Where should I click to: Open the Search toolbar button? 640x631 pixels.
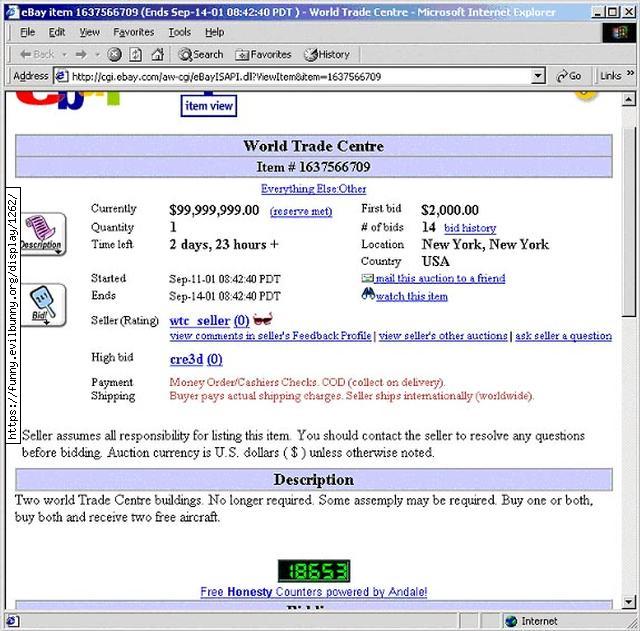pos(201,54)
